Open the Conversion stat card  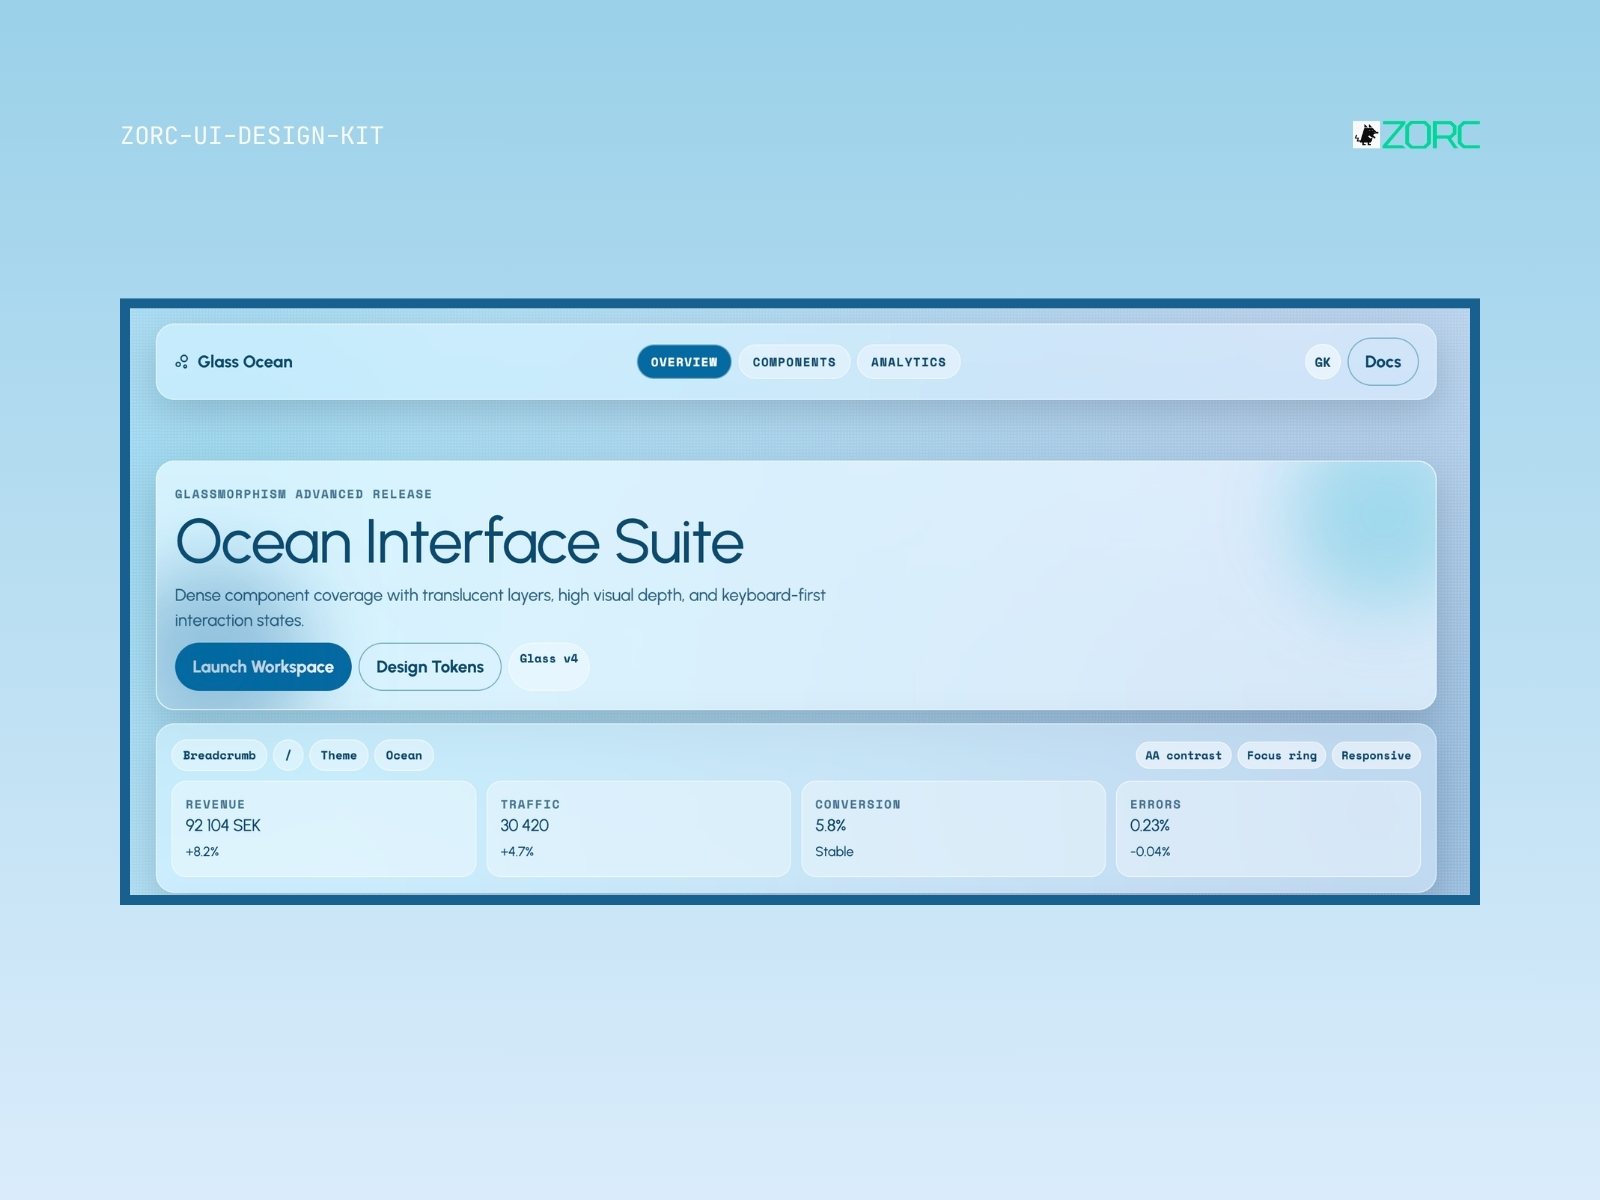click(953, 829)
